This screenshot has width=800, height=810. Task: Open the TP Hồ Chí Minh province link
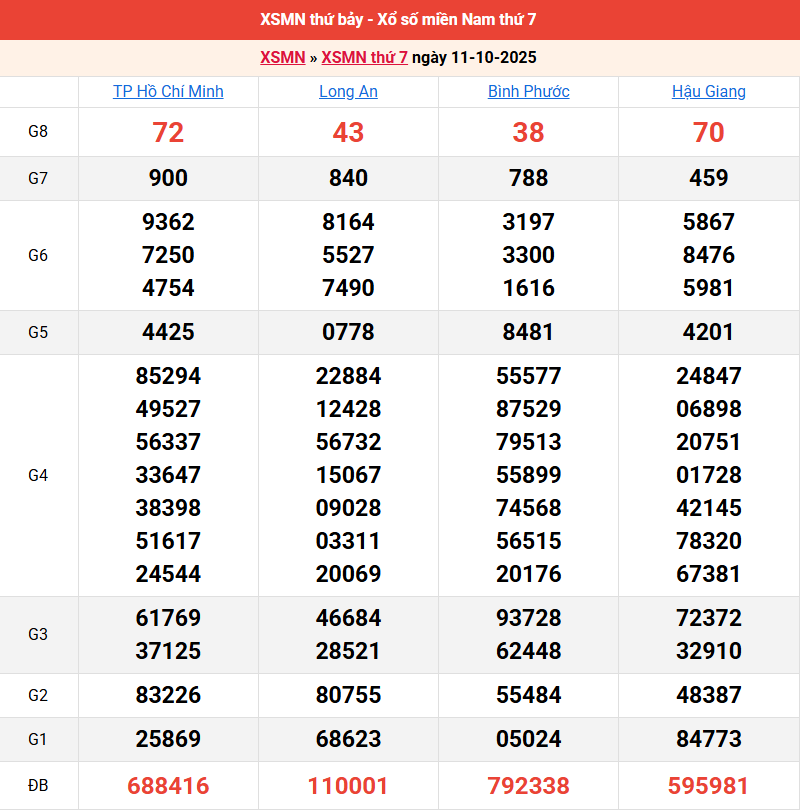[168, 91]
